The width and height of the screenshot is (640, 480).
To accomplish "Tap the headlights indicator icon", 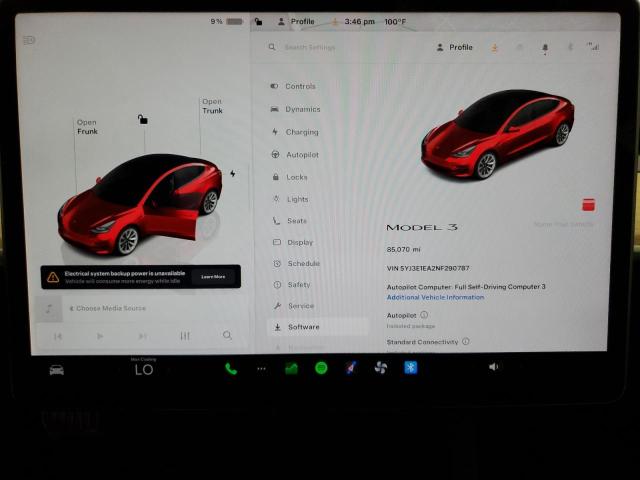I will pyautogui.click(x=29, y=40).
